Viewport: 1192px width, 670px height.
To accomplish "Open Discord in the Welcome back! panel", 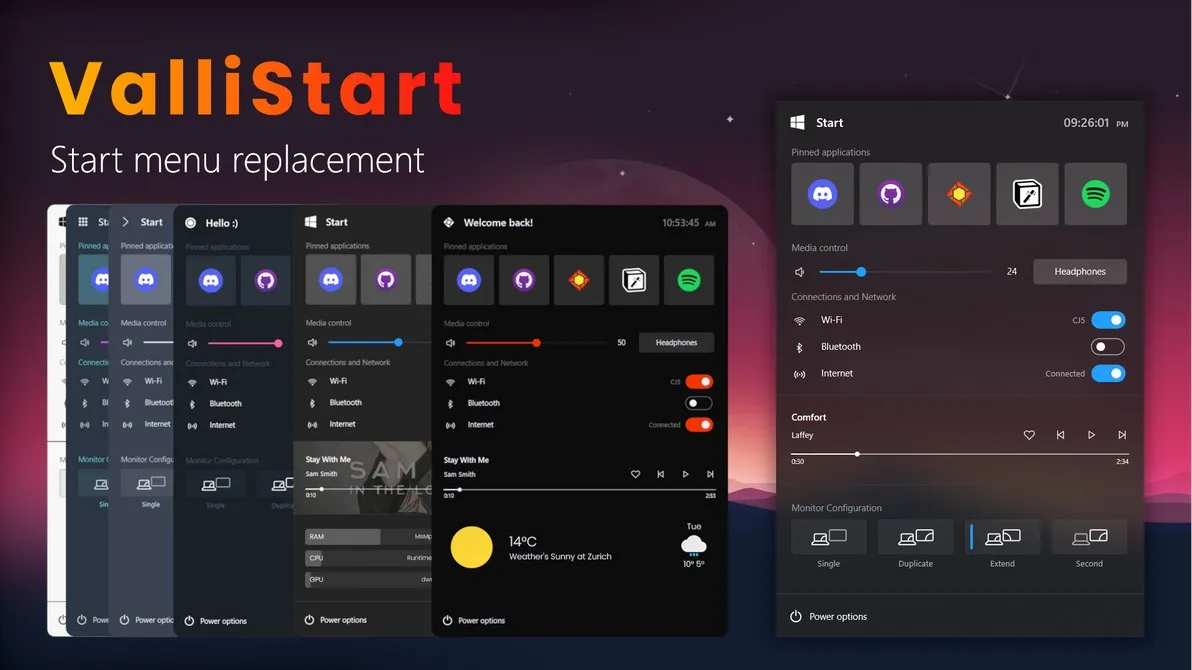I will point(468,280).
